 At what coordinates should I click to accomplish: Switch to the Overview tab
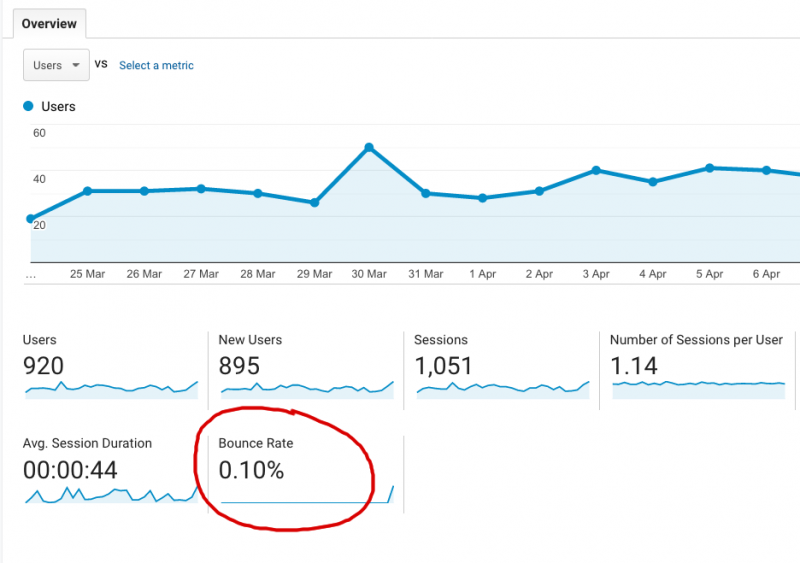pos(50,23)
